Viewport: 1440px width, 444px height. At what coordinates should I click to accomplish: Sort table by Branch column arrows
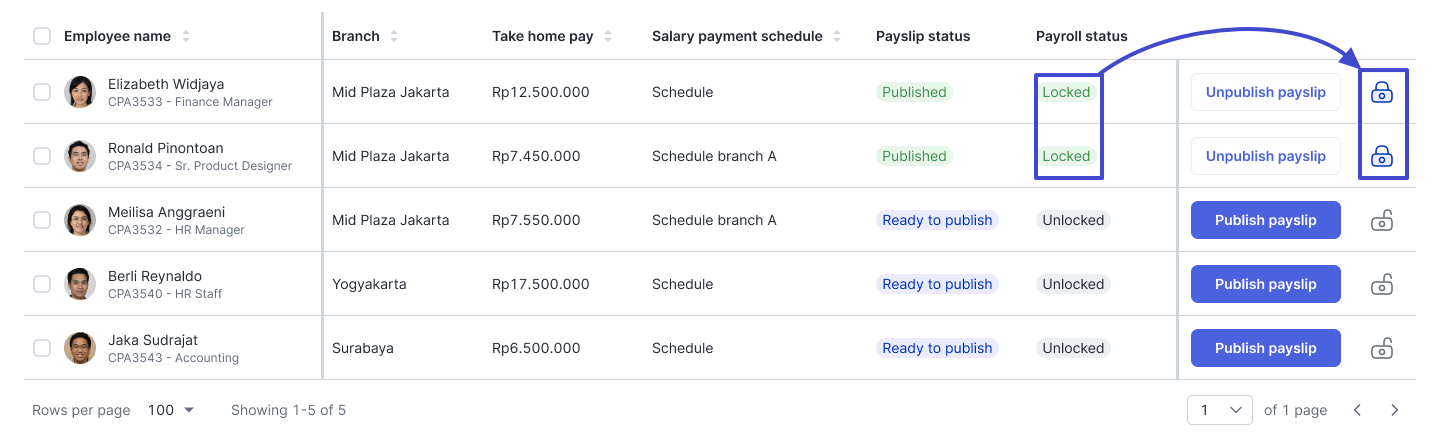[x=394, y=36]
